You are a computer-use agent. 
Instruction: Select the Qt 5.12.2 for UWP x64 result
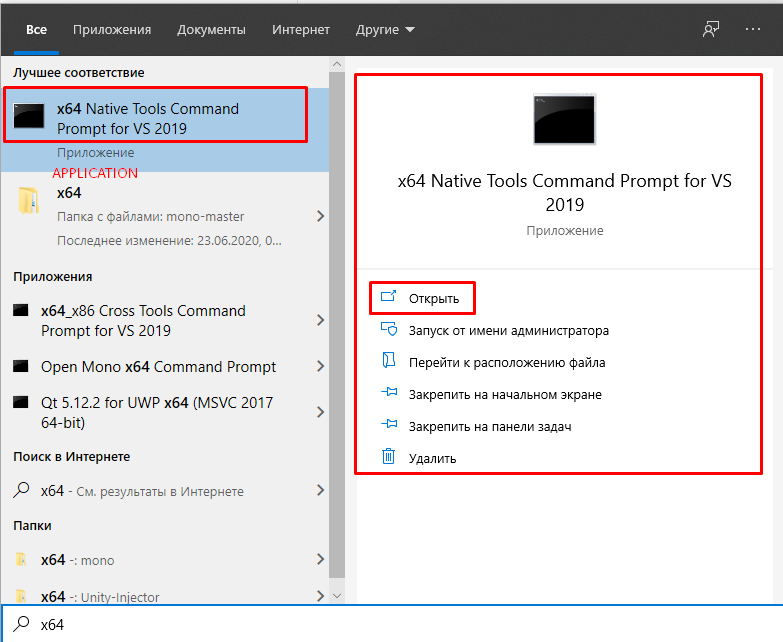point(165,412)
